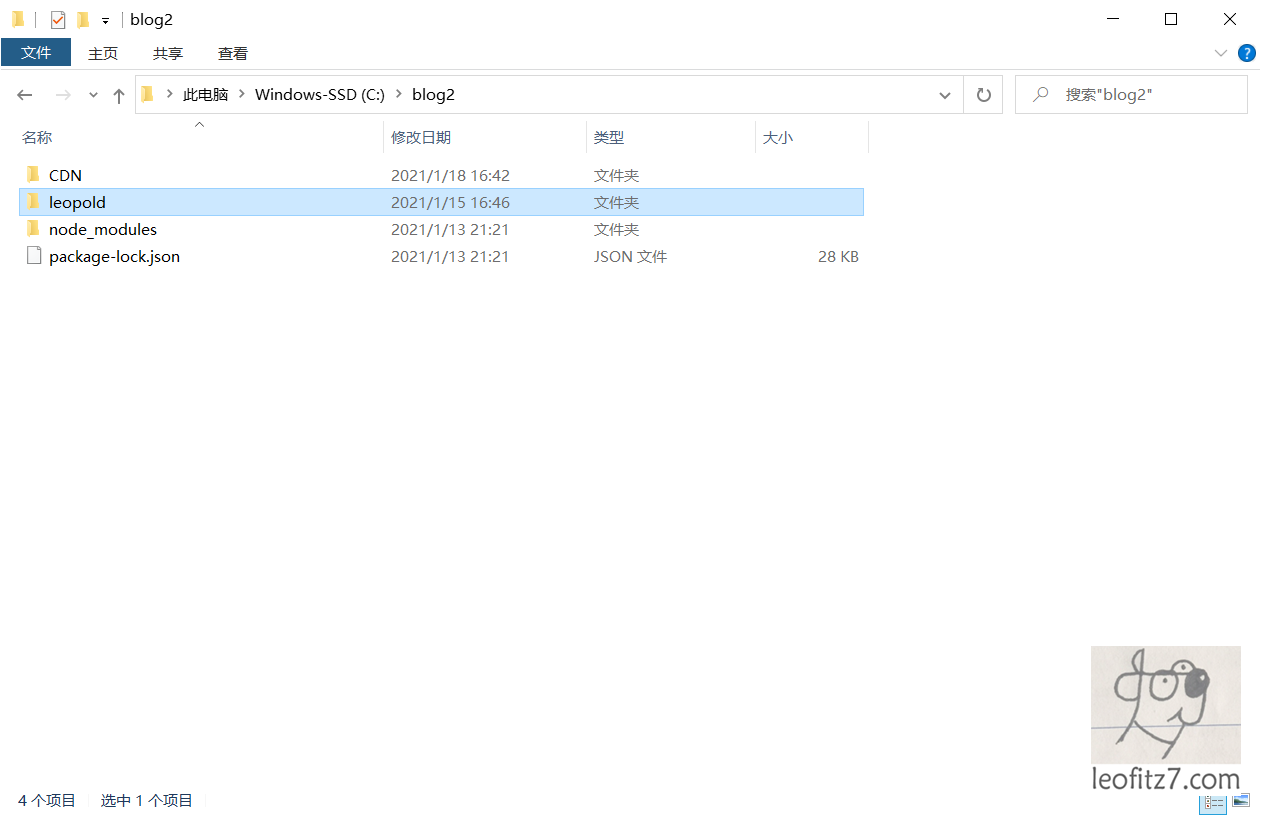Click Windows-SSD (C:) in the breadcrumb path
The image size is (1261, 816).
click(319, 95)
